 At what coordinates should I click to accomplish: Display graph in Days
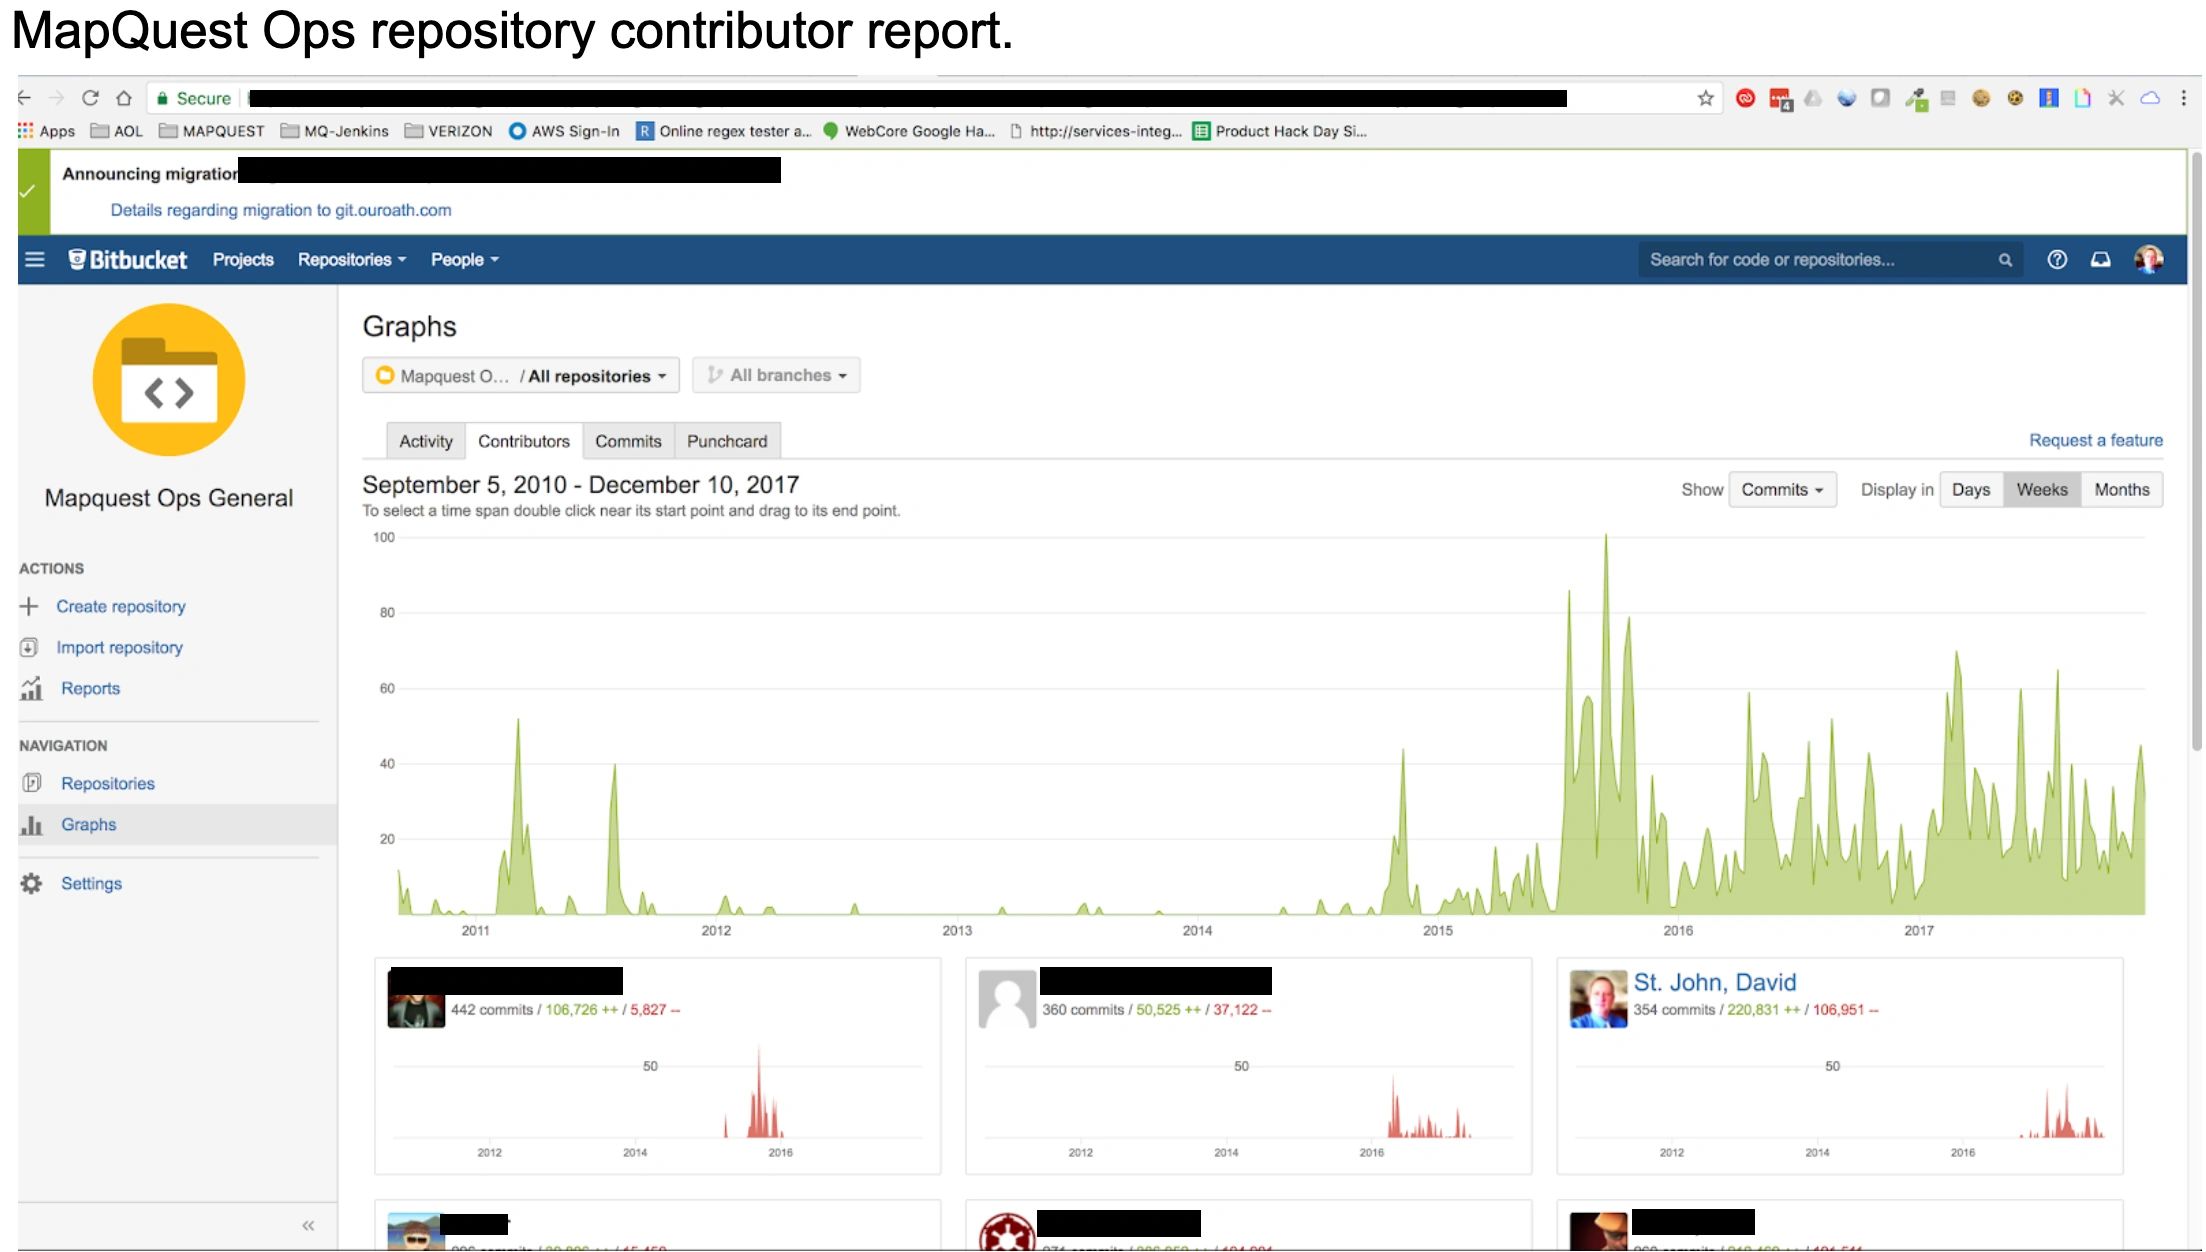[x=1971, y=490]
